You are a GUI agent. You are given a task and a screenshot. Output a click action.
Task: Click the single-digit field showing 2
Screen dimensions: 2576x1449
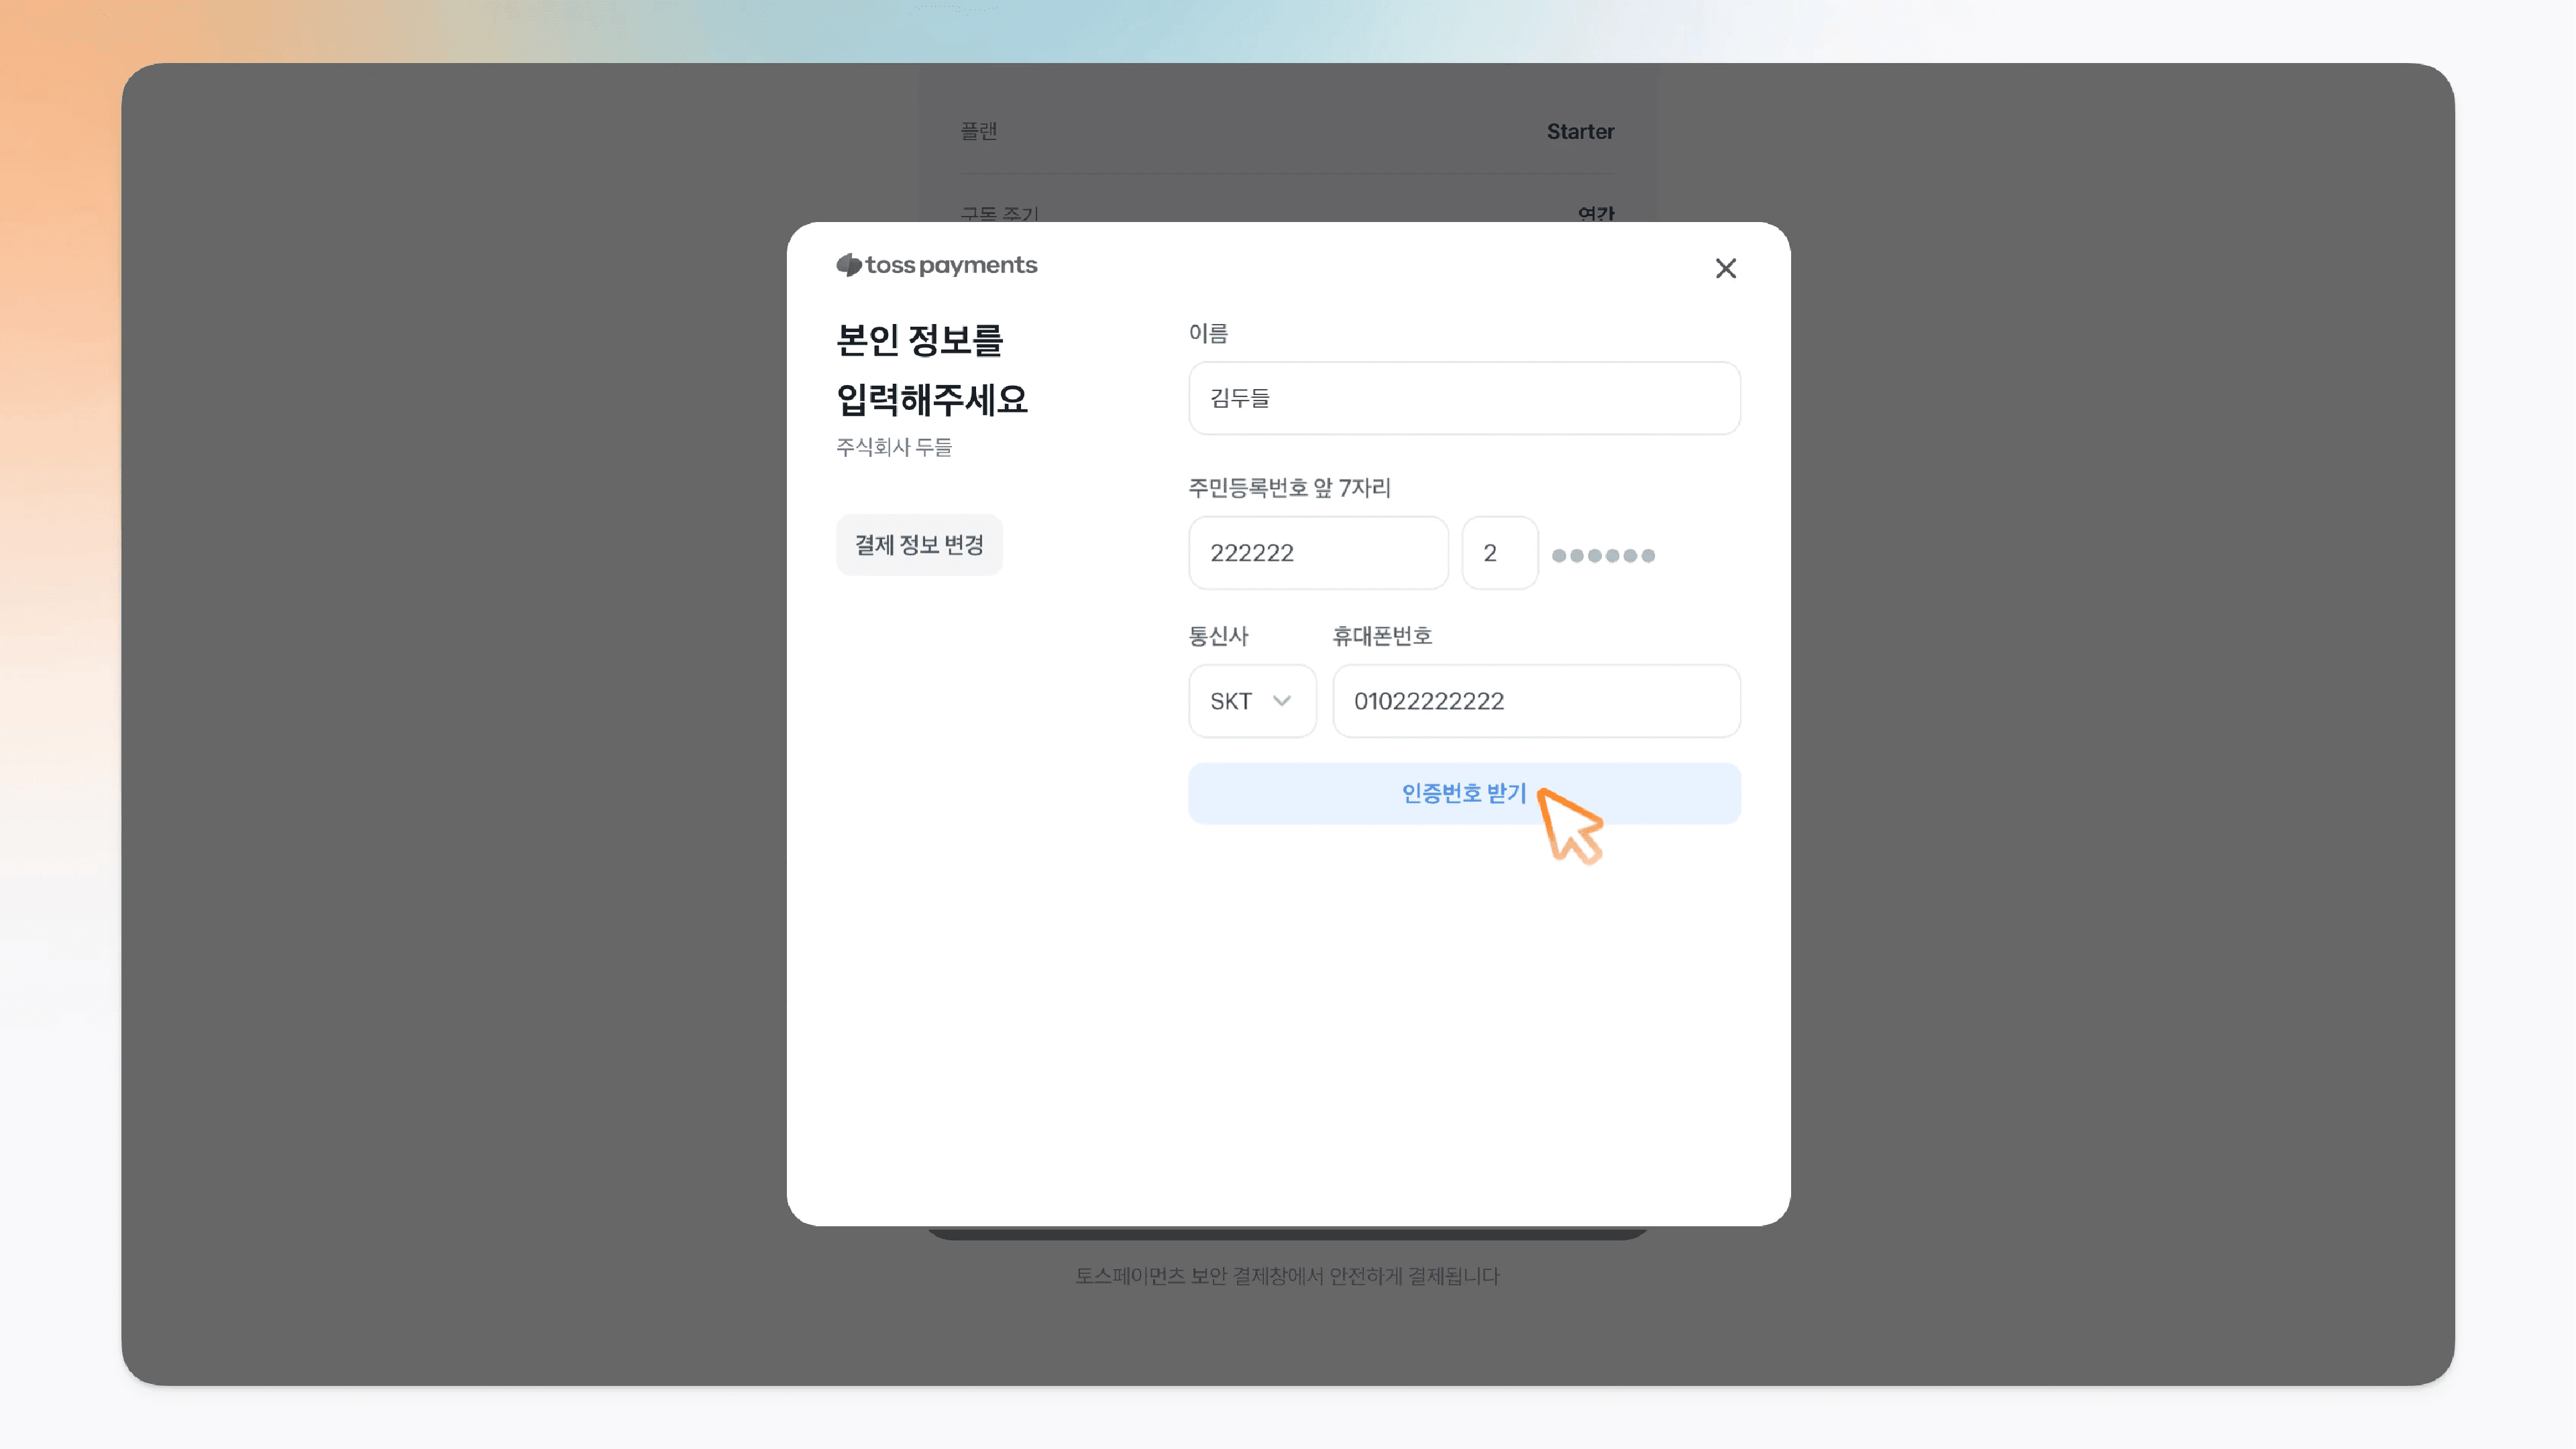coord(1499,553)
